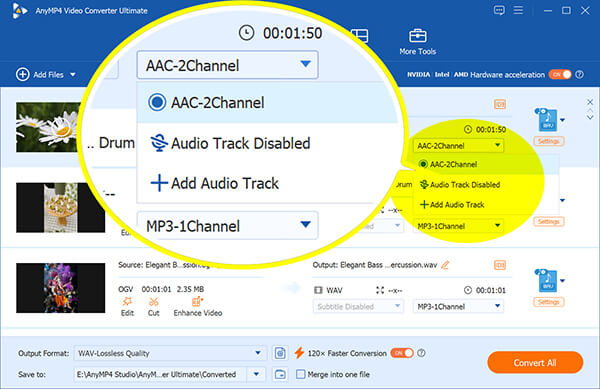
Task: Click the Add Files button
Action: coord(40,75)
